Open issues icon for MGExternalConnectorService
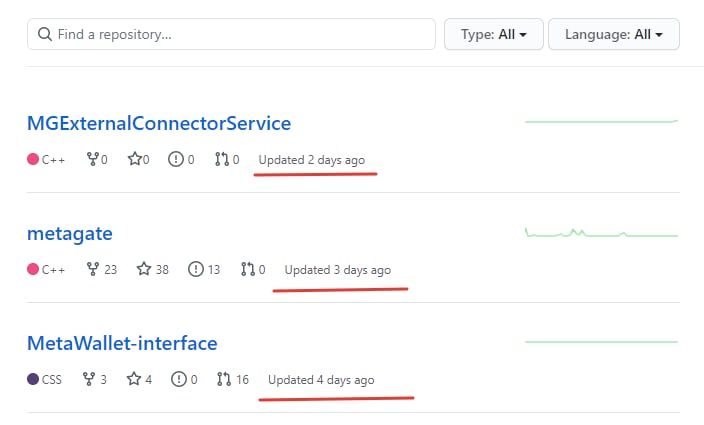This screenshot has height=425, width=704. tap(176, 159)
